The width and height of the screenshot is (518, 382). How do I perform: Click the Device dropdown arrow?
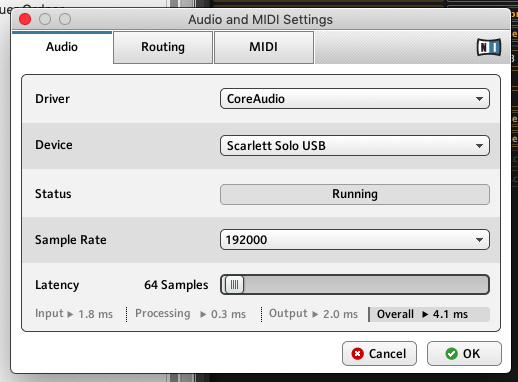pos(479,146)
